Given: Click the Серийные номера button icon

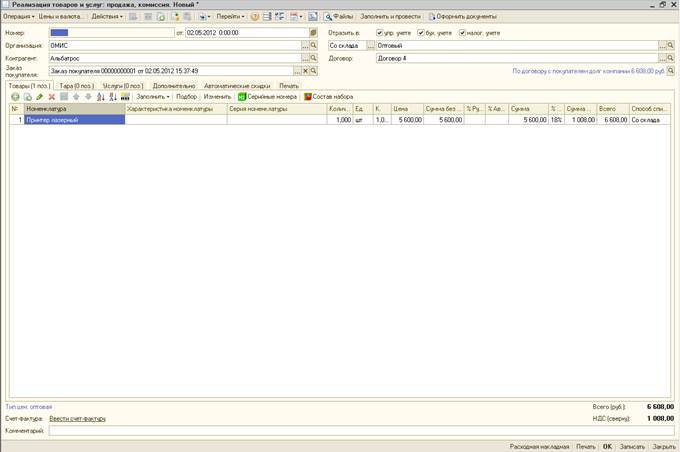Looking at the screenshot, I should click(242, 96).
